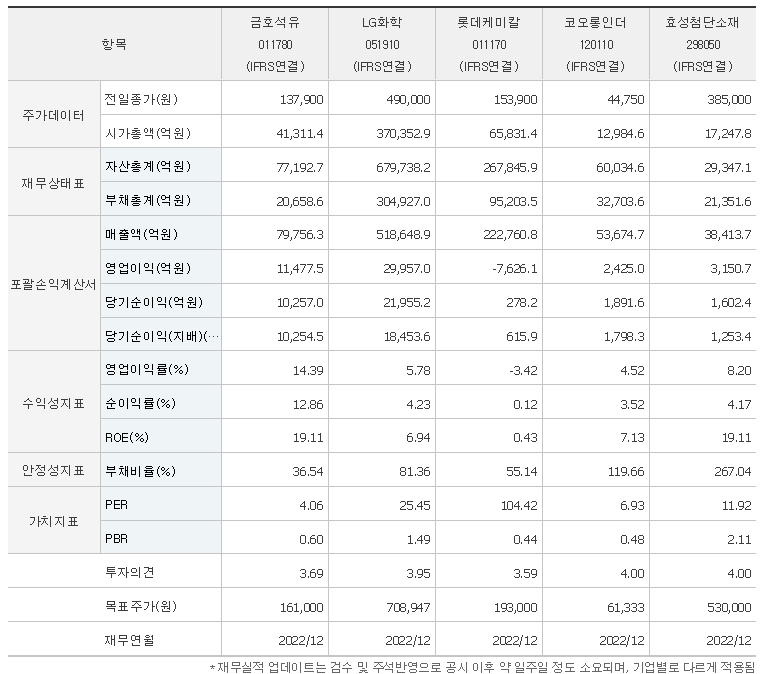
Task: Select total liabilities value 32,703.6
Action: pyautogui.click(x=621, y=201)
